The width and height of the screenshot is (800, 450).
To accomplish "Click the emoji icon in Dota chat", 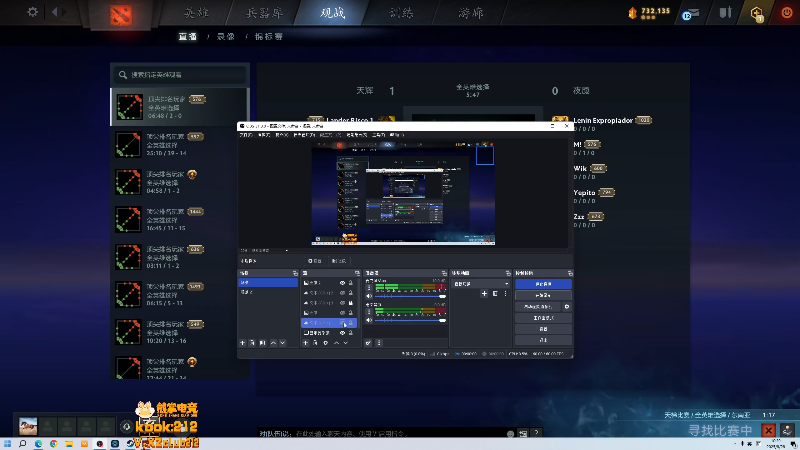I will coord(510,433).
